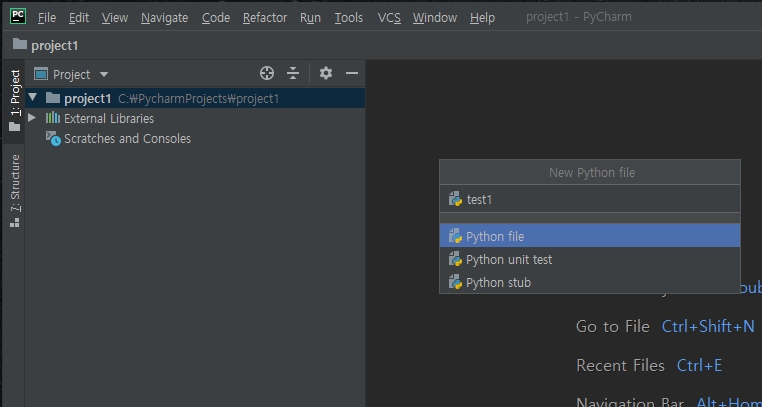Viewport: 762px width, 407px height.
Task: Choose Python file in New Python file popup
Action: pyautogui.click(x=589, y=236)
